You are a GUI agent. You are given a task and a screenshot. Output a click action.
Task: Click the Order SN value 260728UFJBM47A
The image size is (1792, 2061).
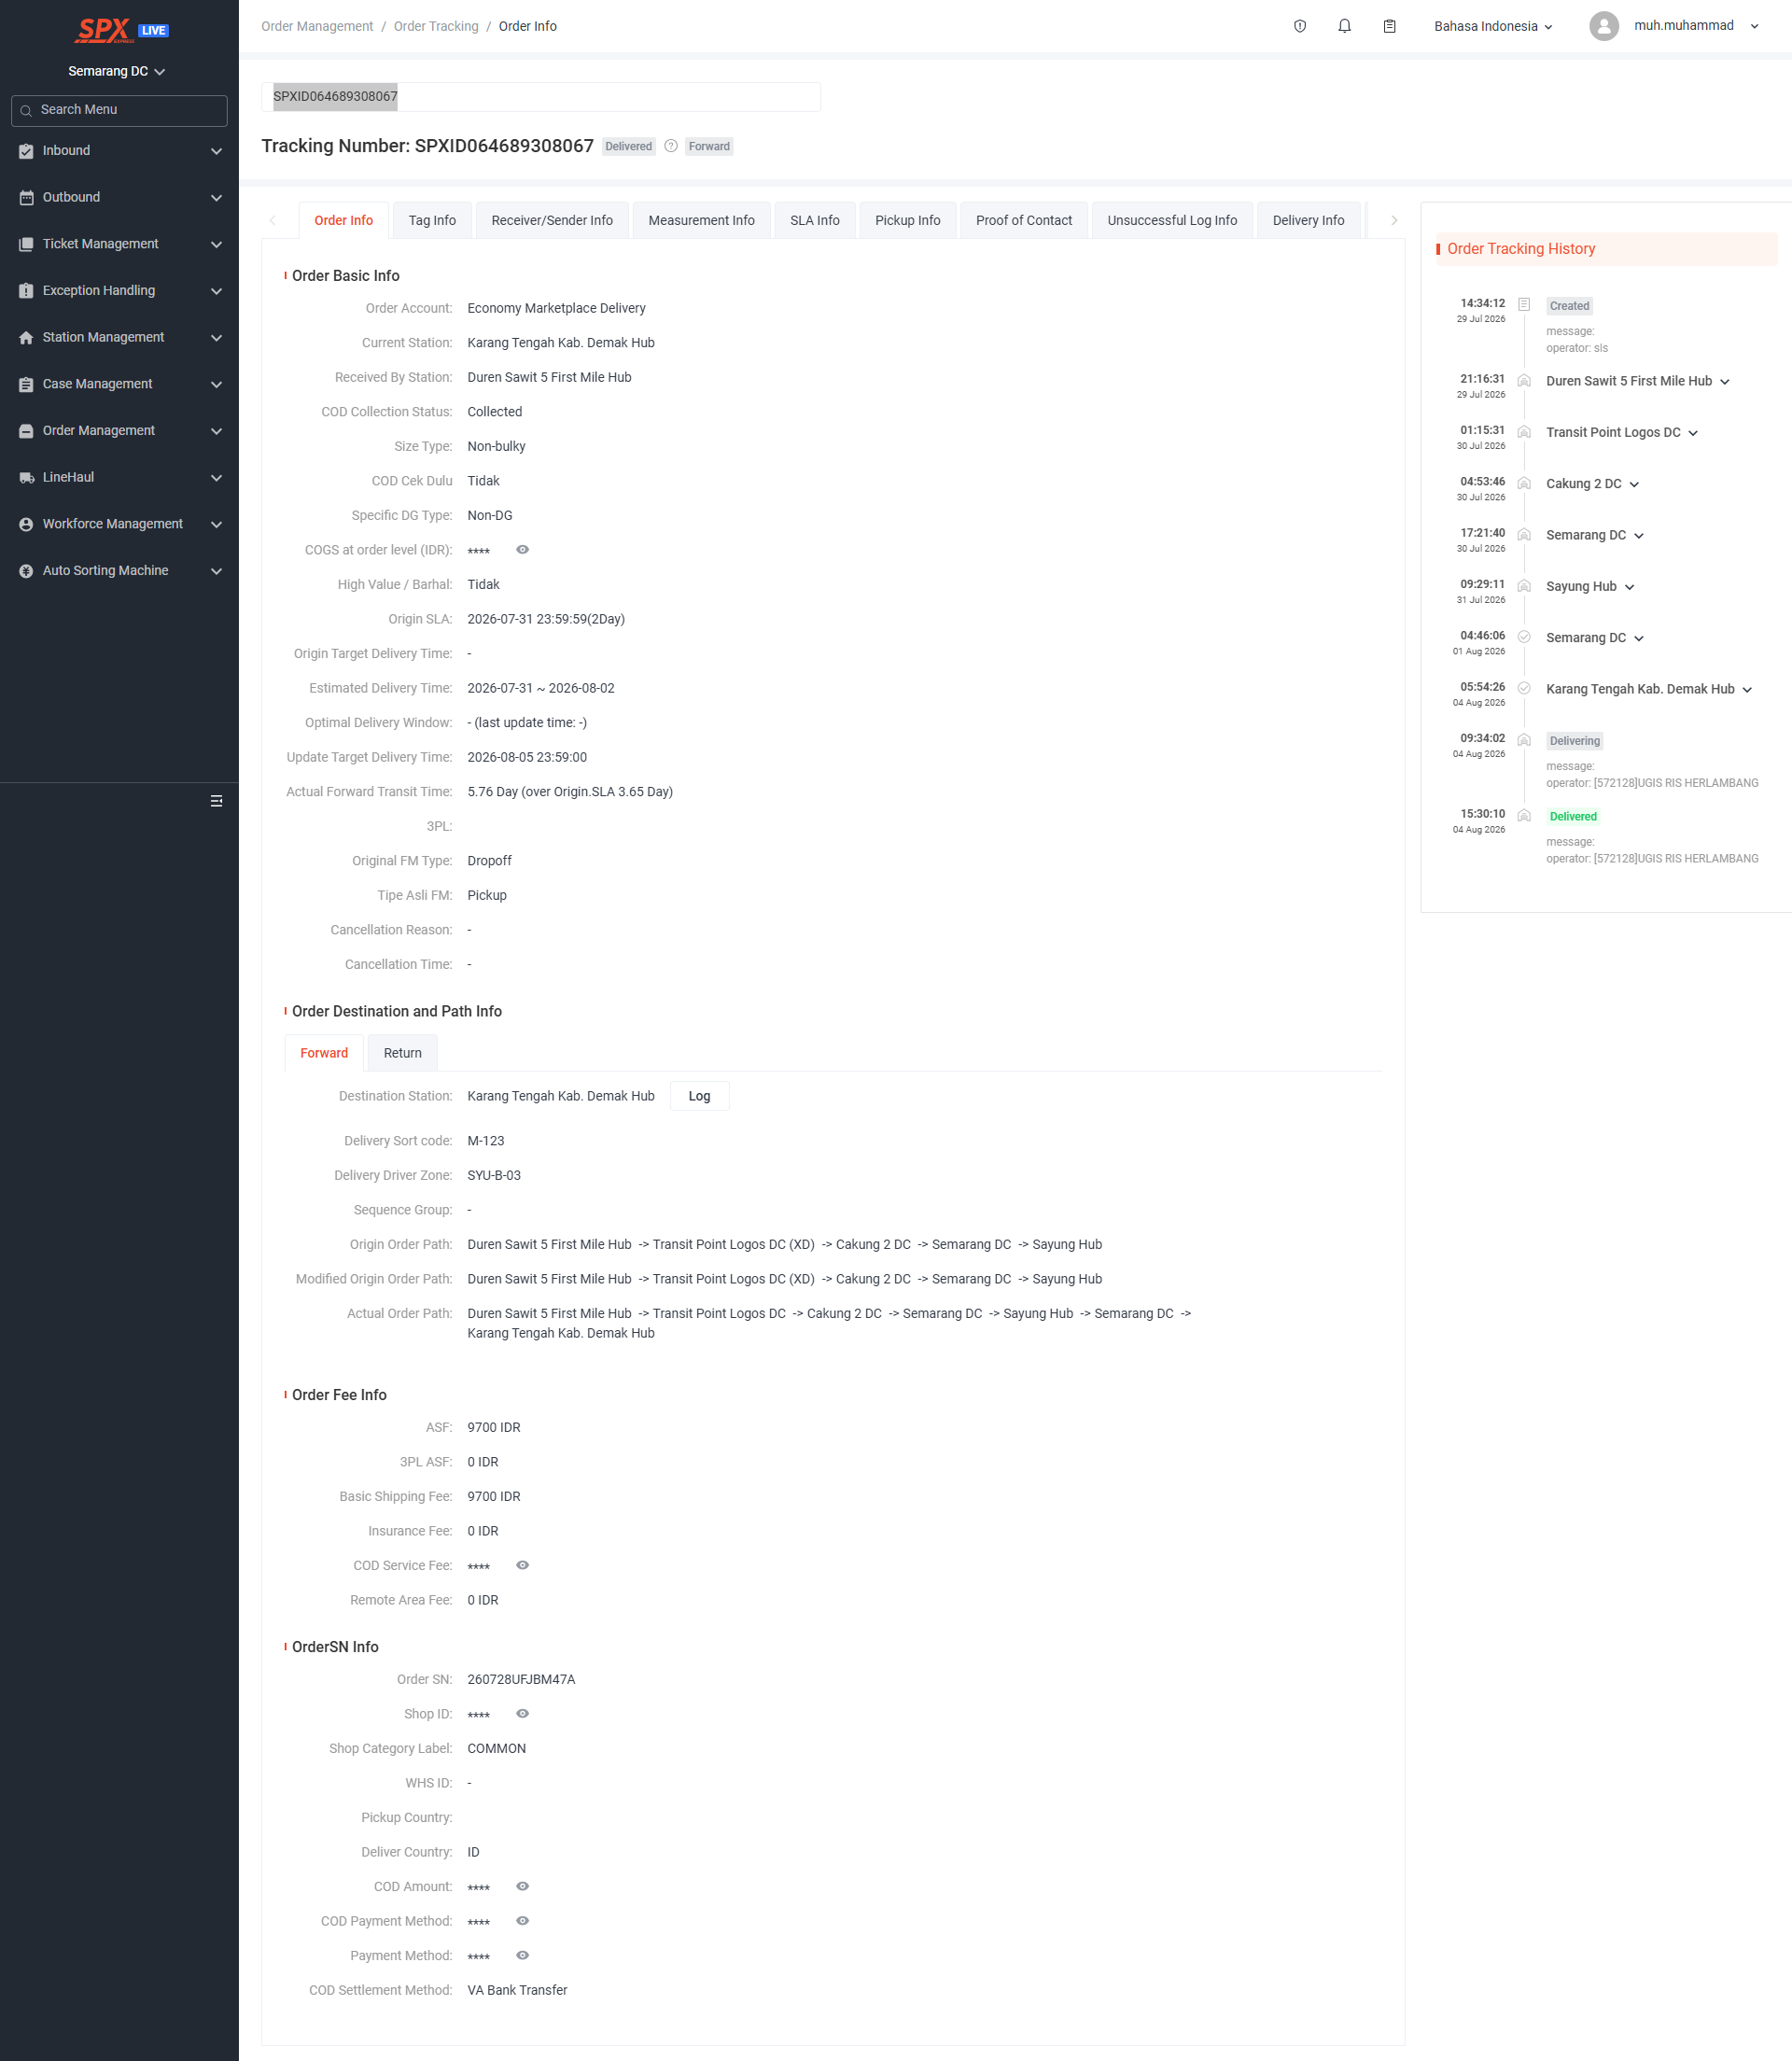click(x=521, y=1679)
